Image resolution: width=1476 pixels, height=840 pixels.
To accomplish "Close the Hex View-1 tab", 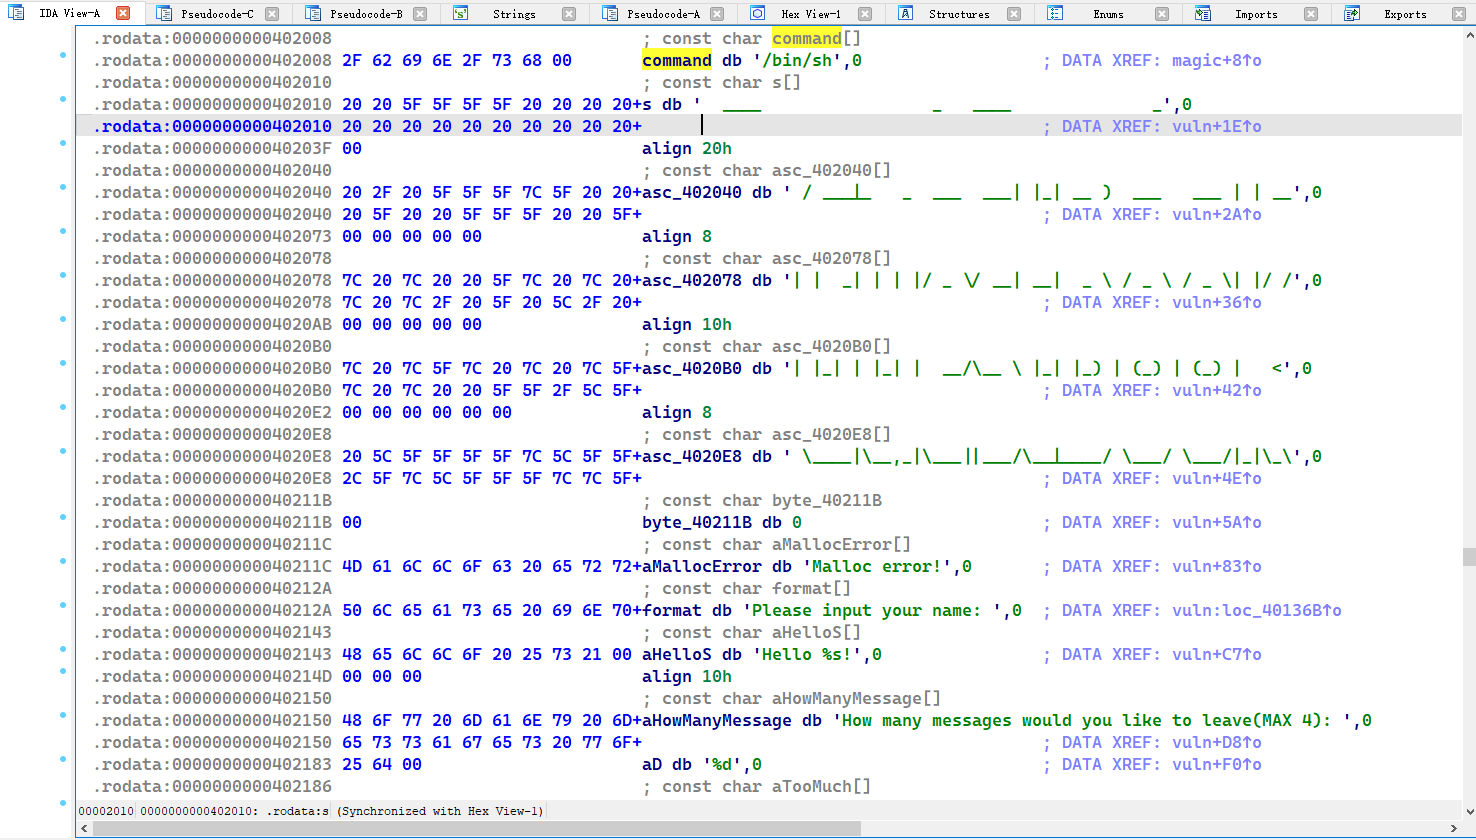I will (x=865, y=14).
